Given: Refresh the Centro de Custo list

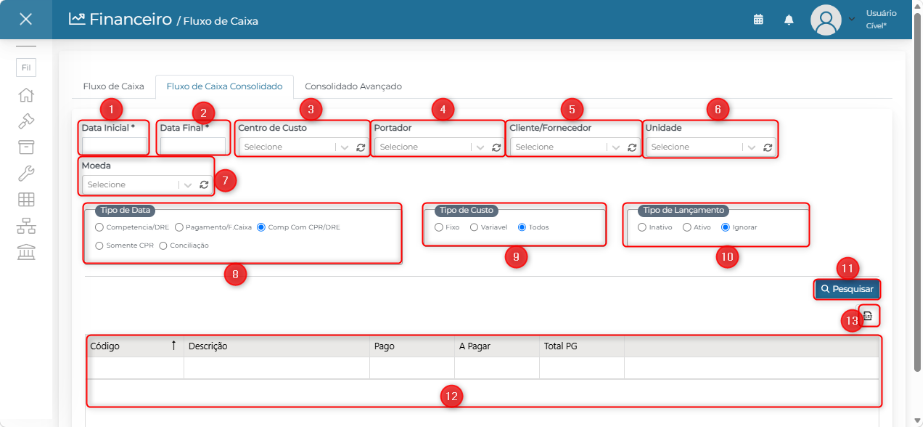Looking at the screenshot, I should pos(361,147).
